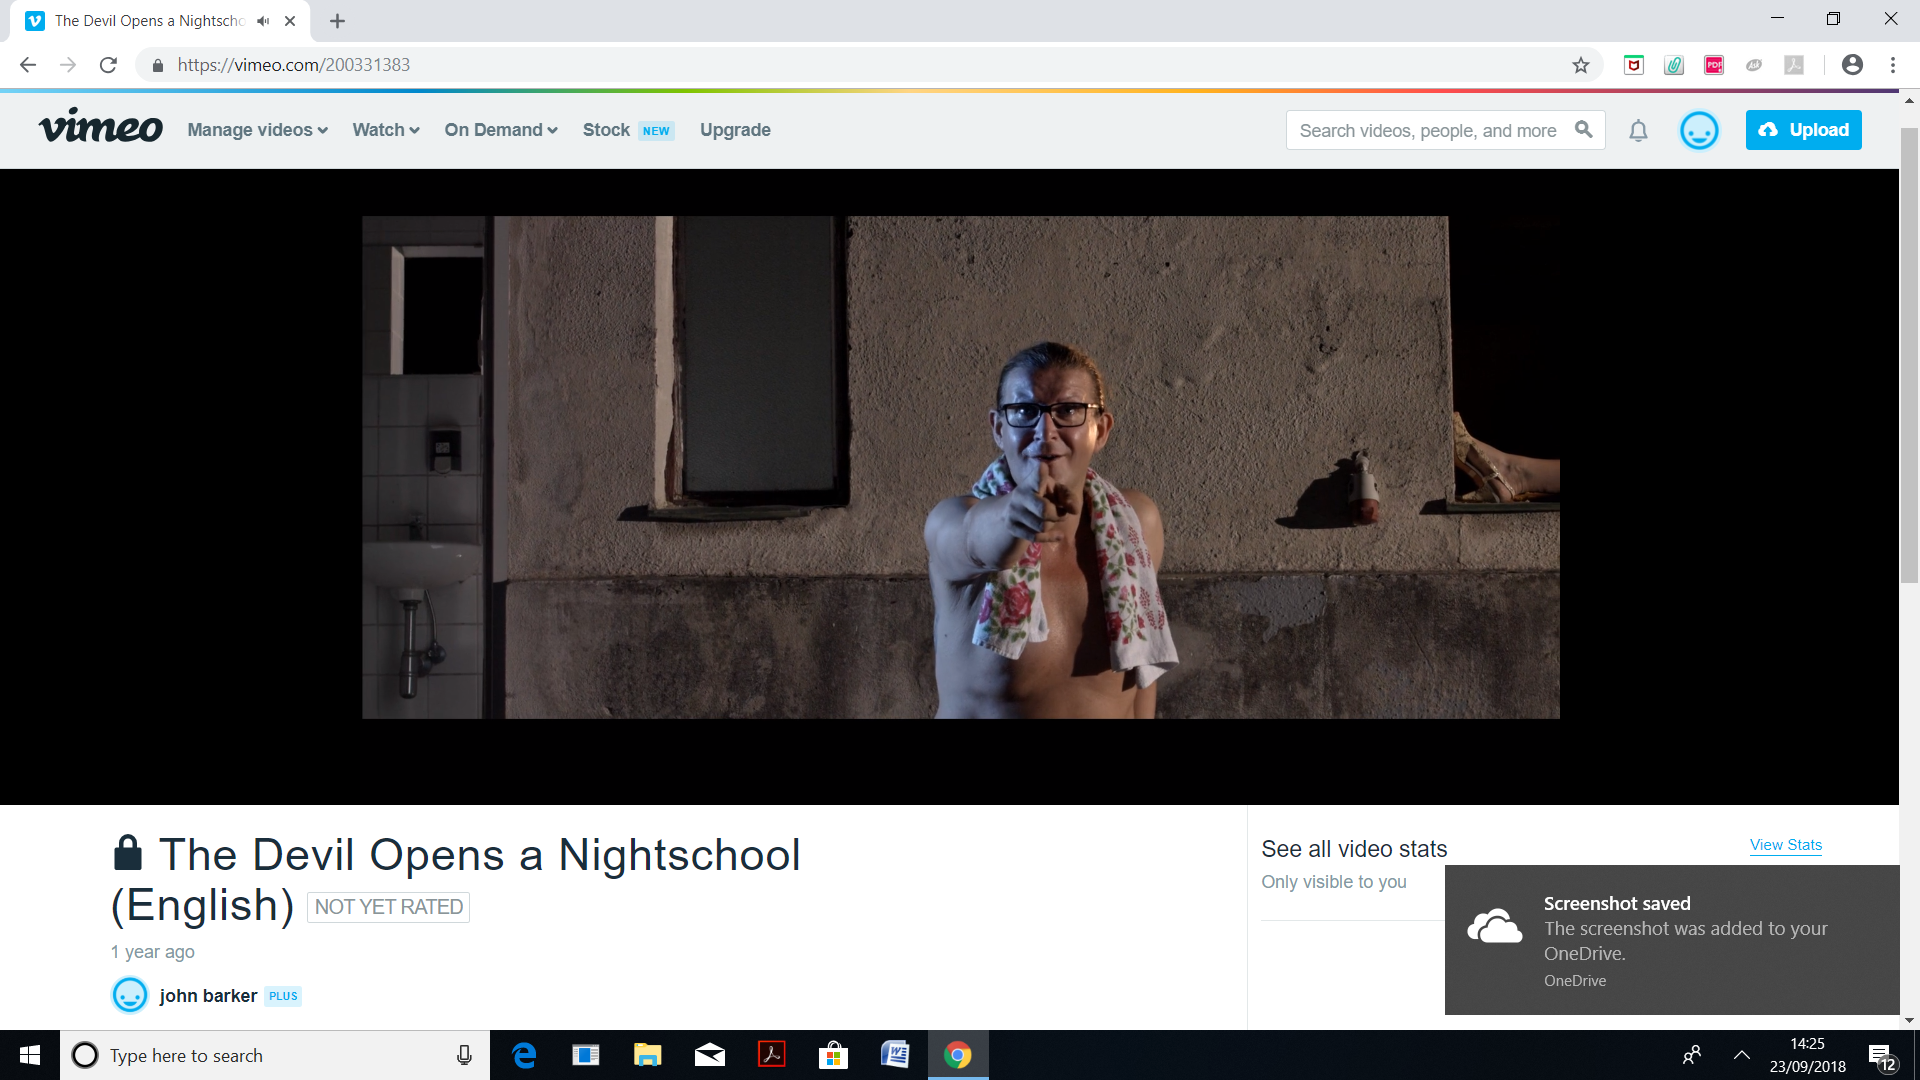Open the Action Center notifications icon
Viewport: 1920px width, 1080px height.
point(1880,1056)
